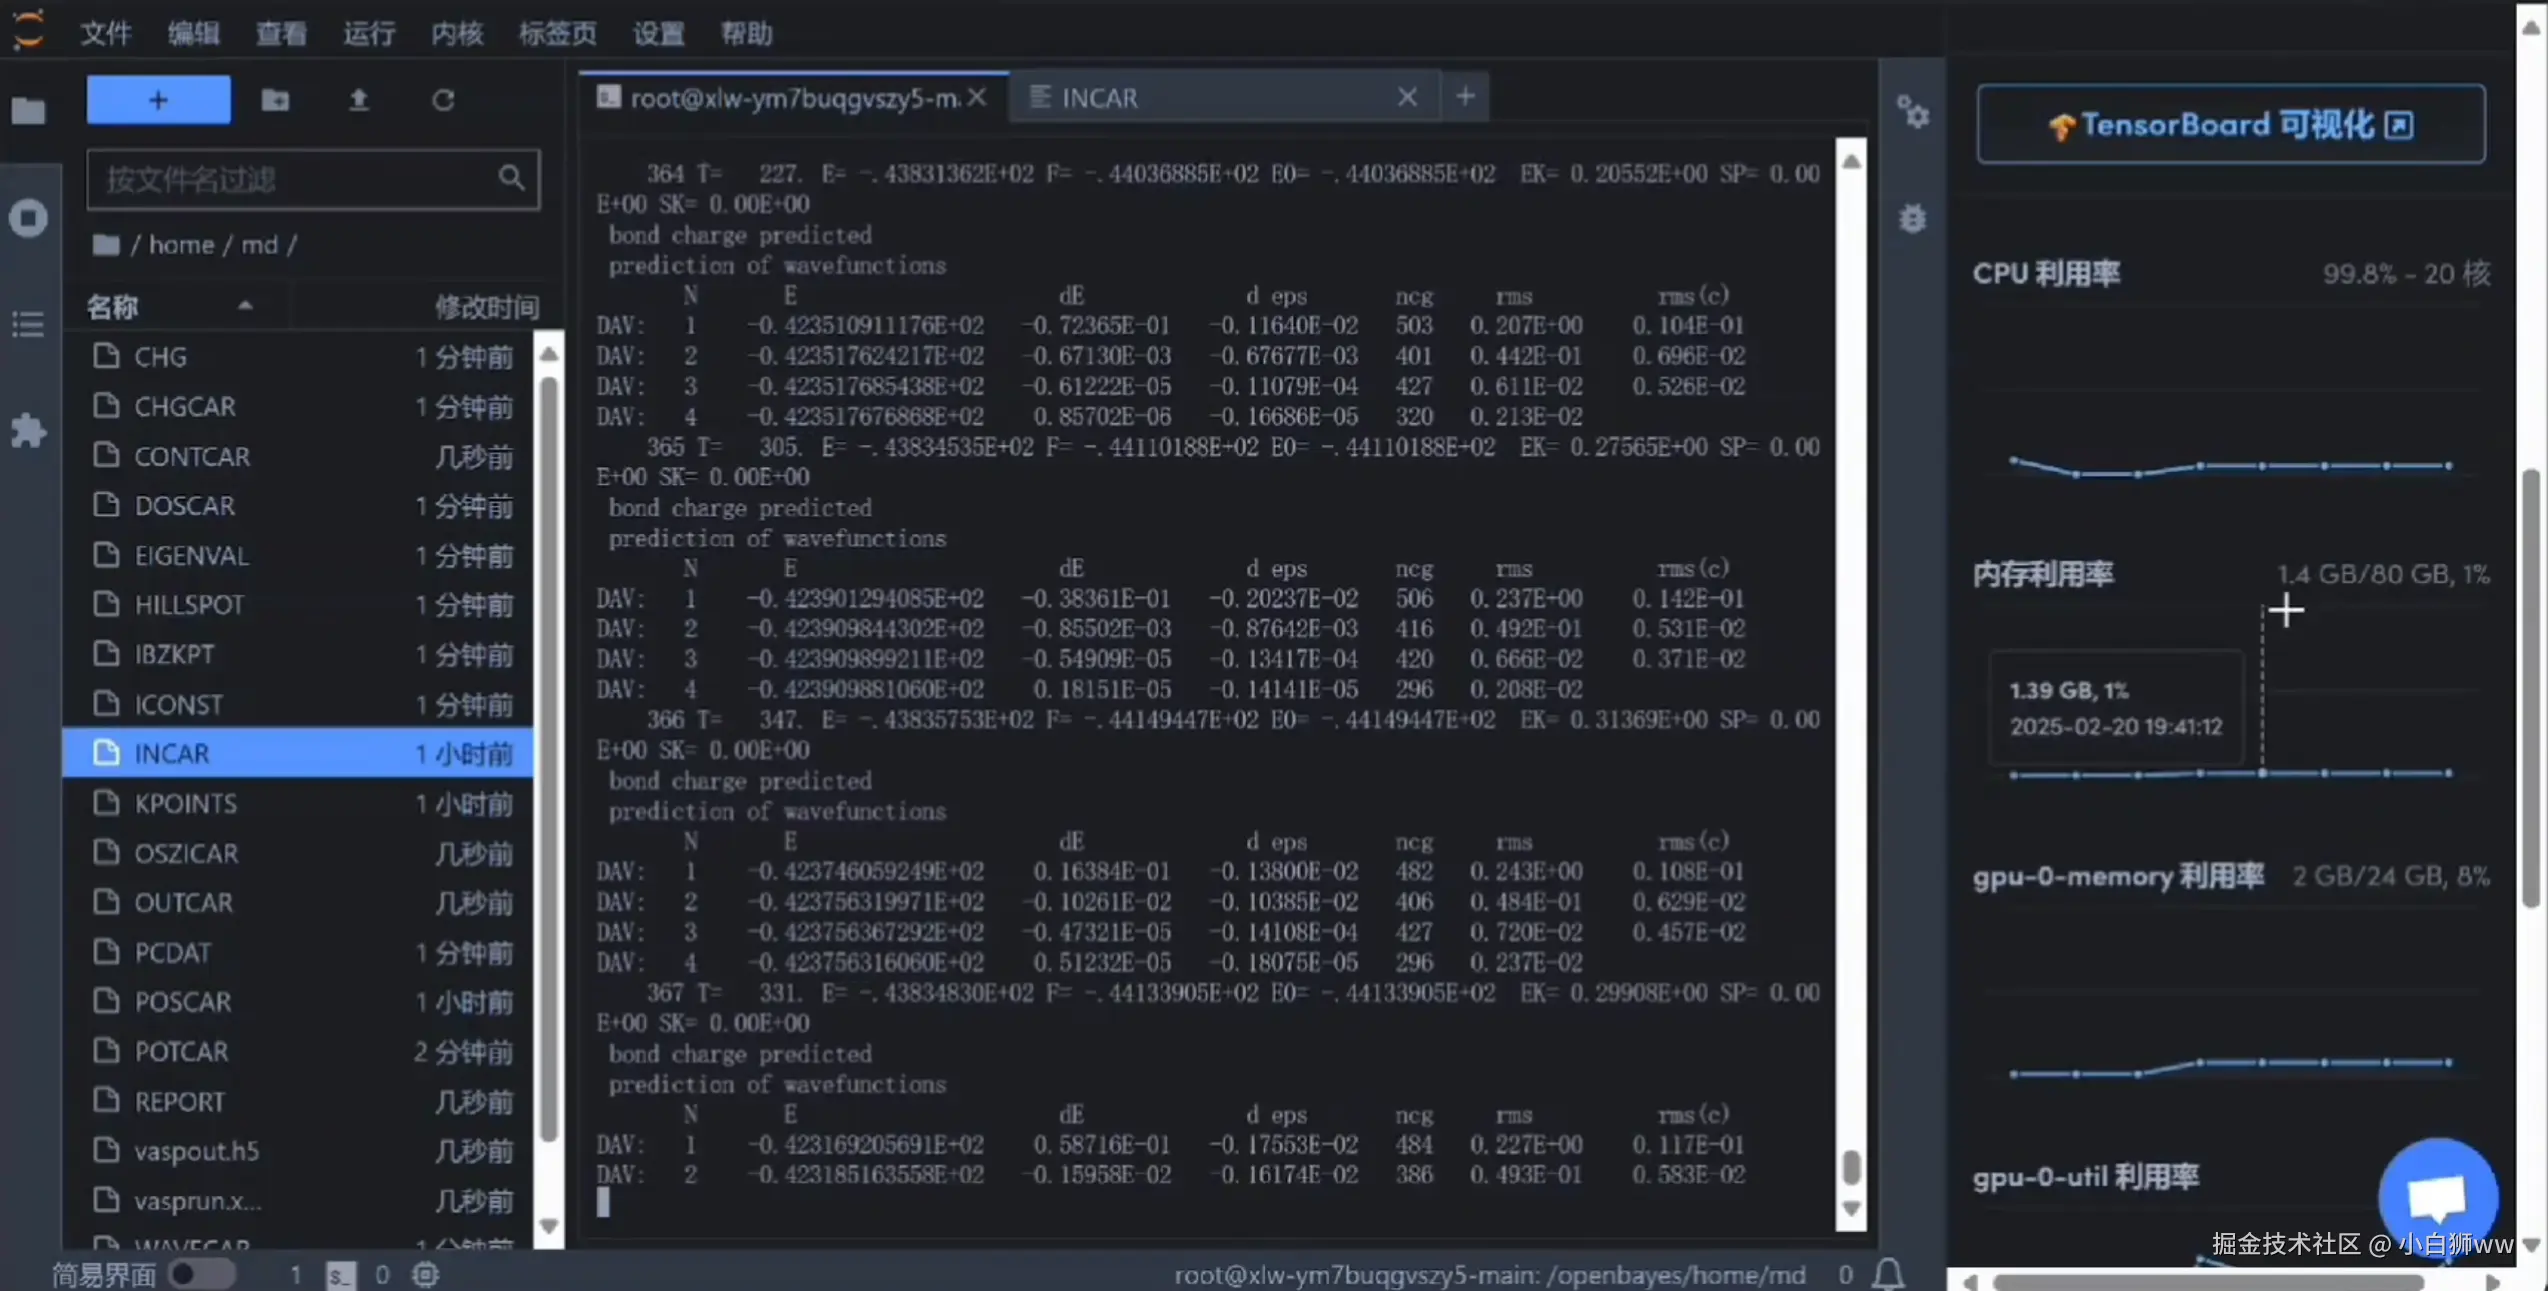Click the upload files icon

(x=358, y=100)
